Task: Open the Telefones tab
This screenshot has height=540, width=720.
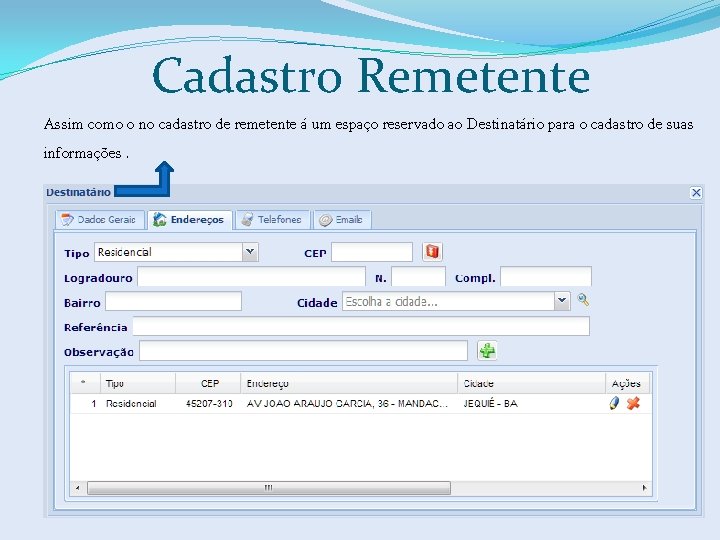Action: point(273,220)
